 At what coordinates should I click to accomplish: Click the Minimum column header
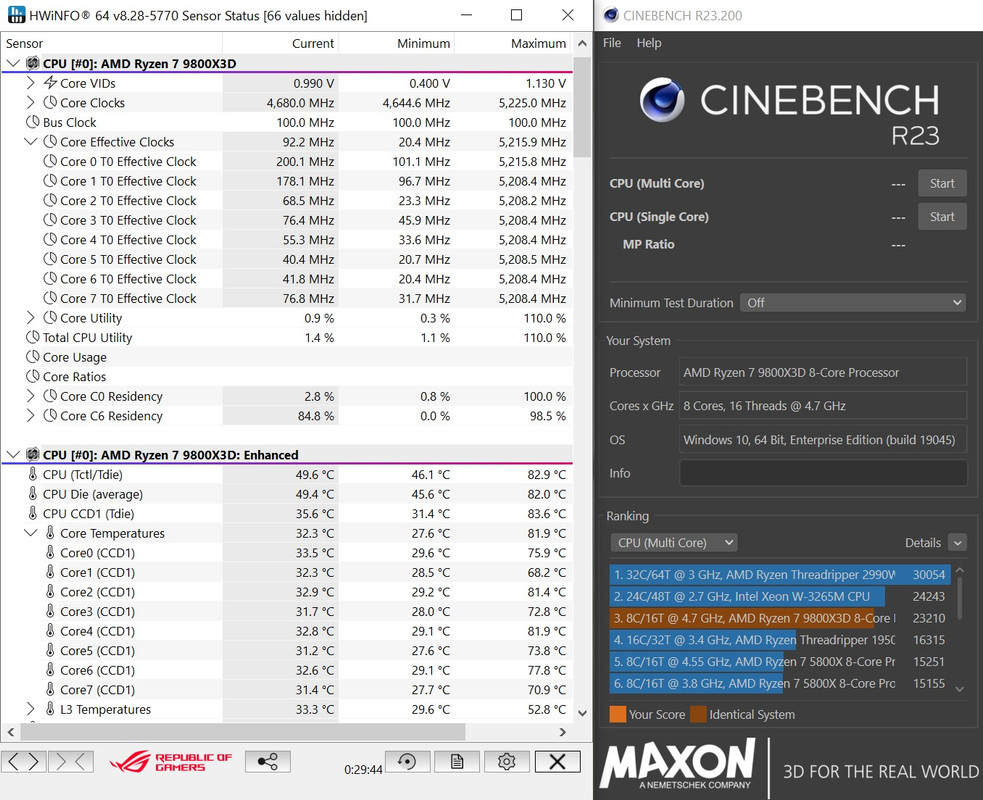tap(396, 43)
